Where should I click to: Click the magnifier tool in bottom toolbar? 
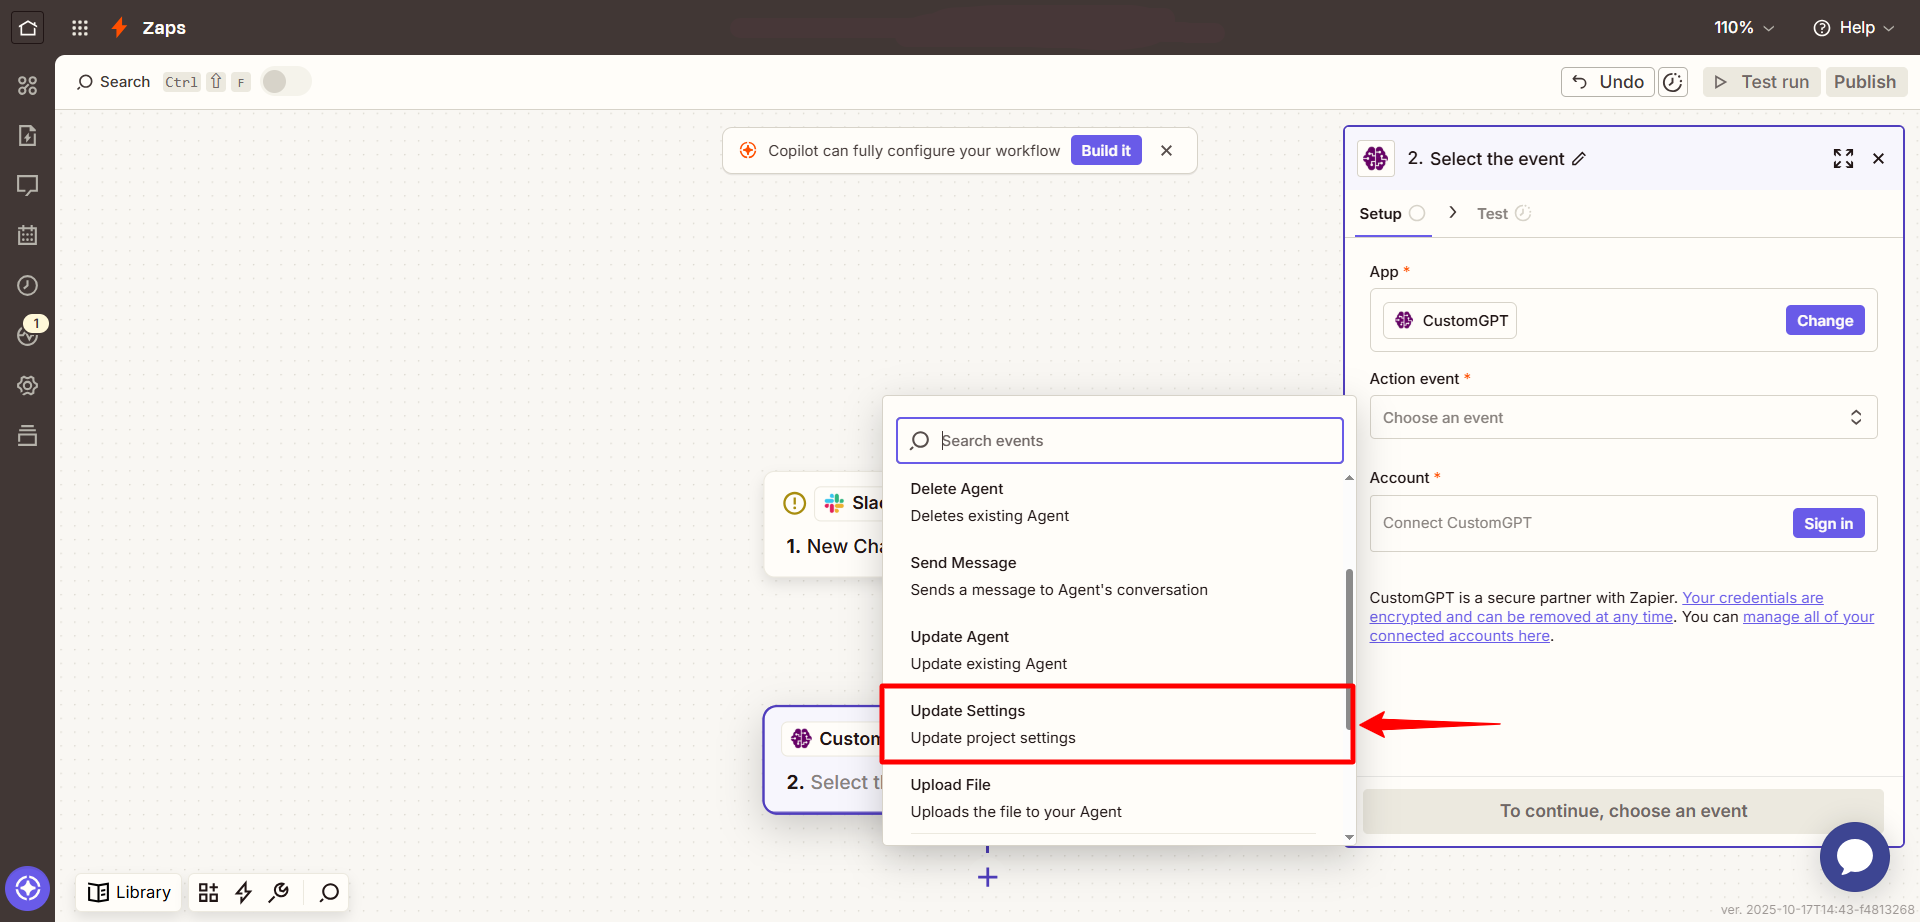click(x=329, y=892)
